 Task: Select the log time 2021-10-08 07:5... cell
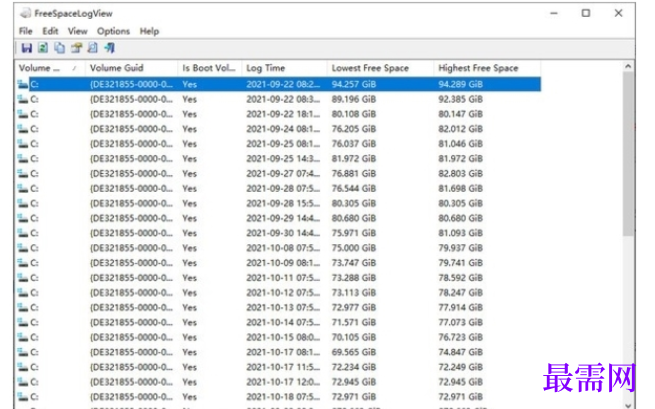coord(283,248)
